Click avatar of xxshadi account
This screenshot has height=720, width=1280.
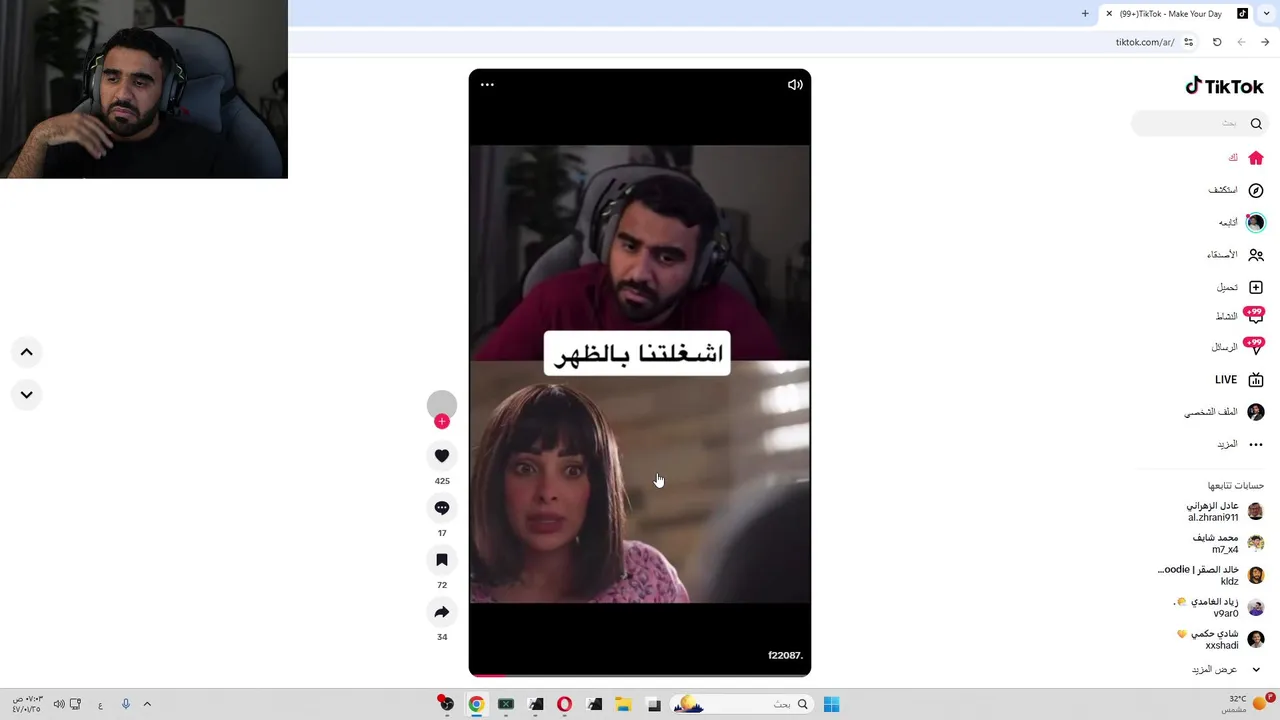click(x=1256, y=639)
